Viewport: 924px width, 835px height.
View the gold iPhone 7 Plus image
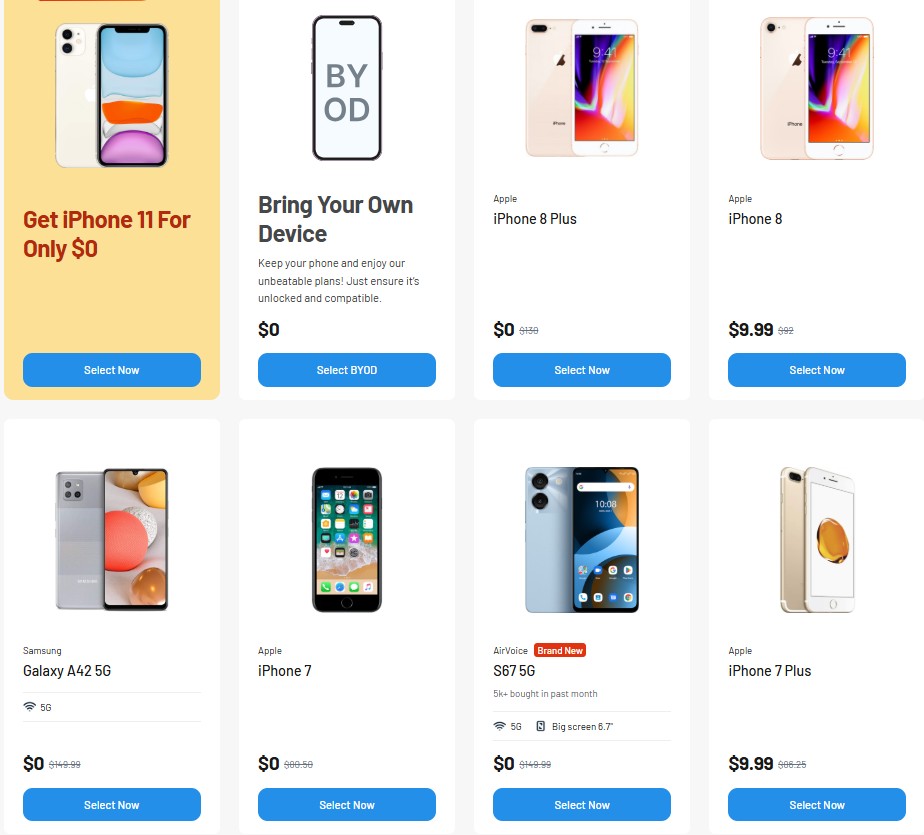(816, 539)
